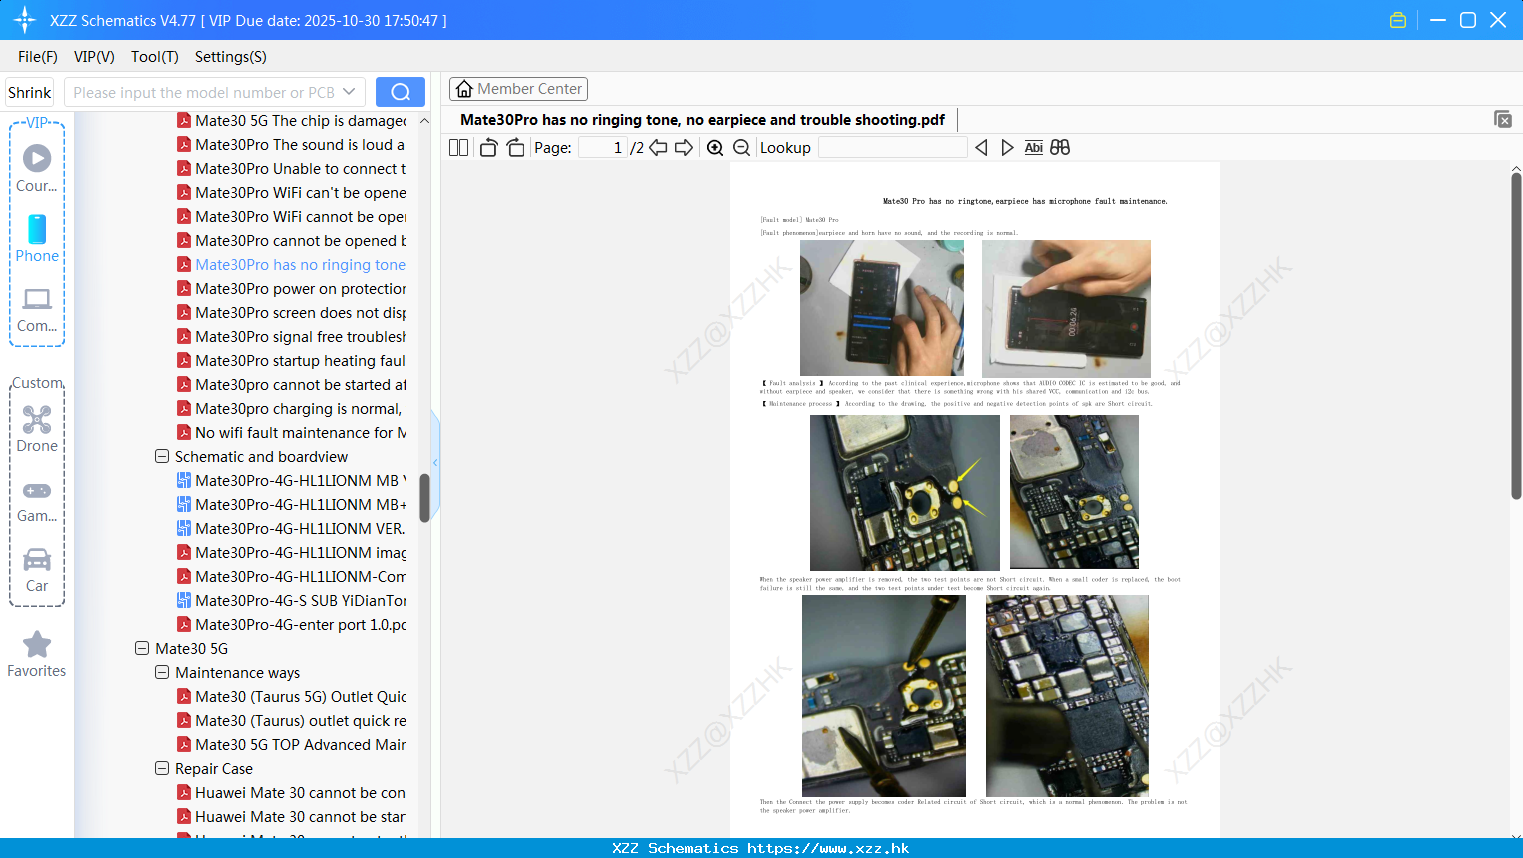This screenshot has height=858, width=1523.
Task: Zoom out of the PDF
Action: (x=741, y=148)
